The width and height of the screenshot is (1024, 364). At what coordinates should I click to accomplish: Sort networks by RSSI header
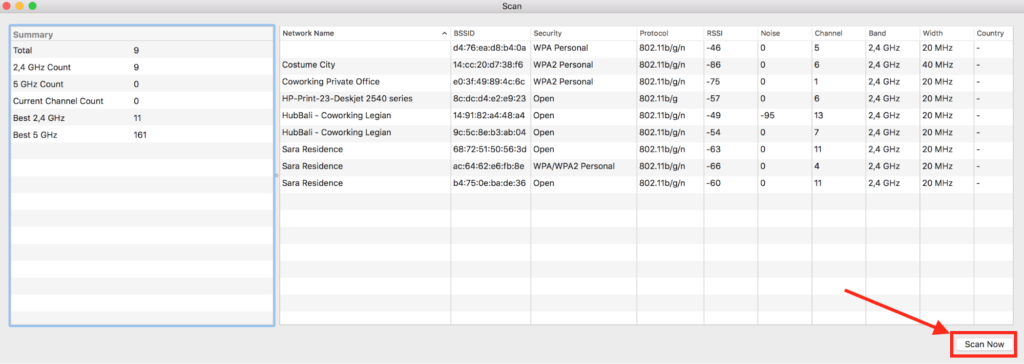(x=730, y=33)
